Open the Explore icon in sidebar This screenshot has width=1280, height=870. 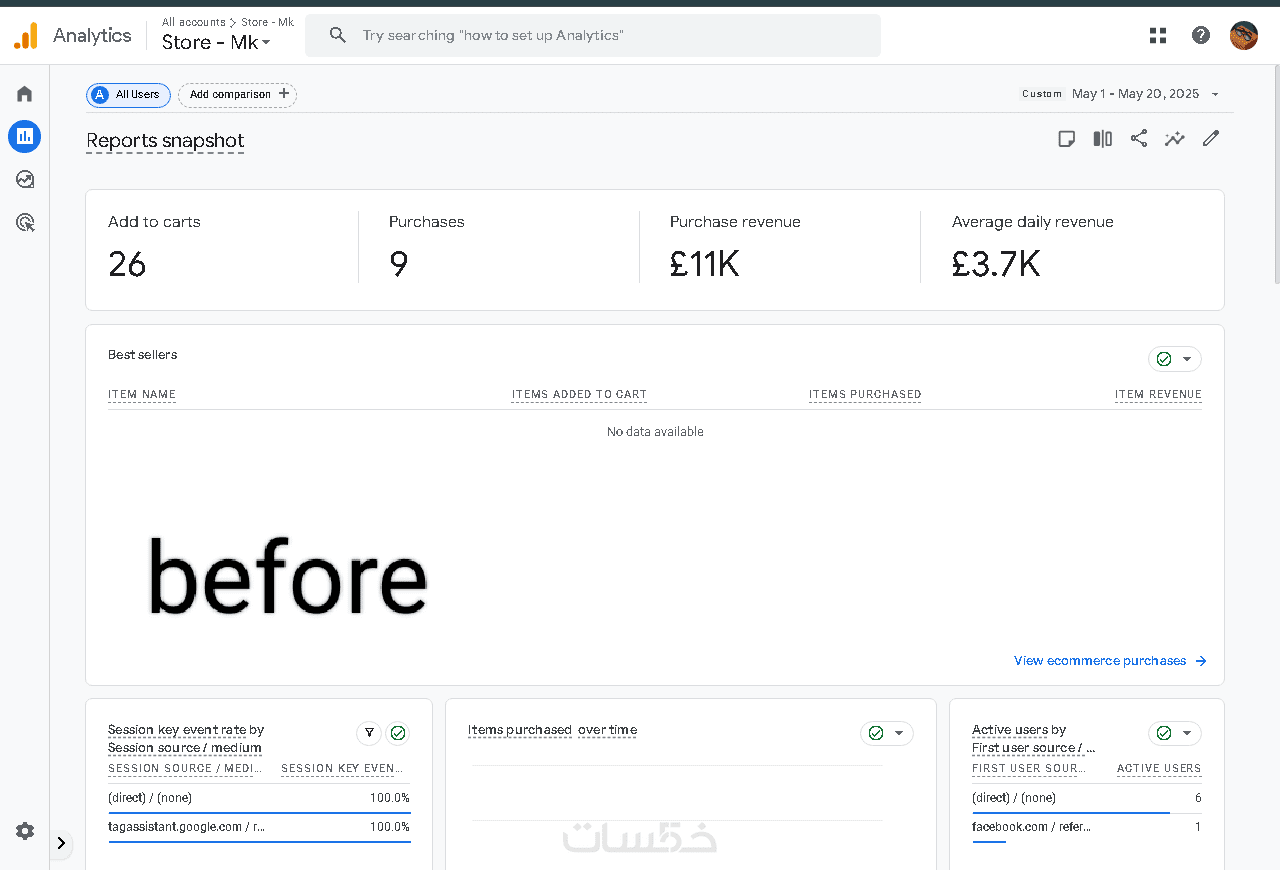click(x=24, y=179)
